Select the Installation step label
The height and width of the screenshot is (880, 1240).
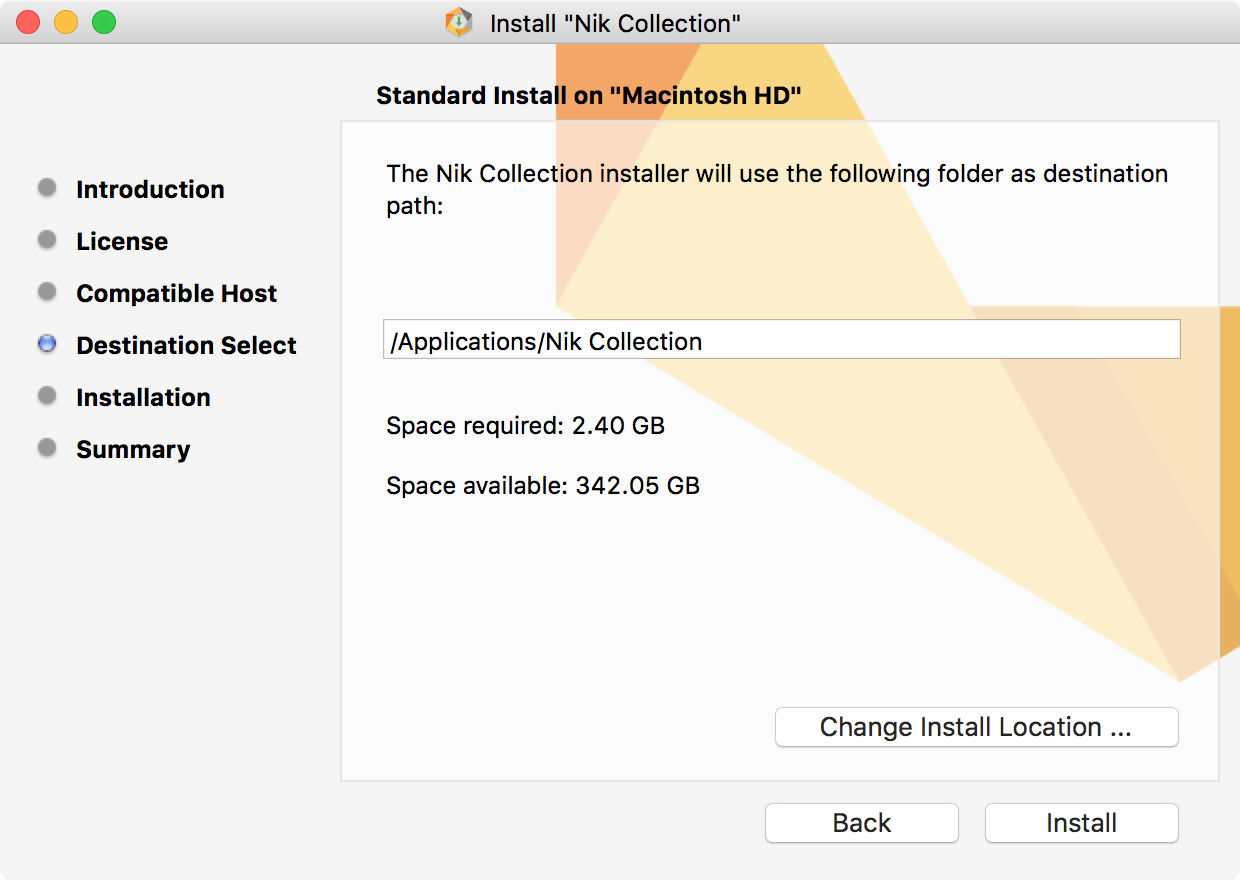[x=143, y=397]
